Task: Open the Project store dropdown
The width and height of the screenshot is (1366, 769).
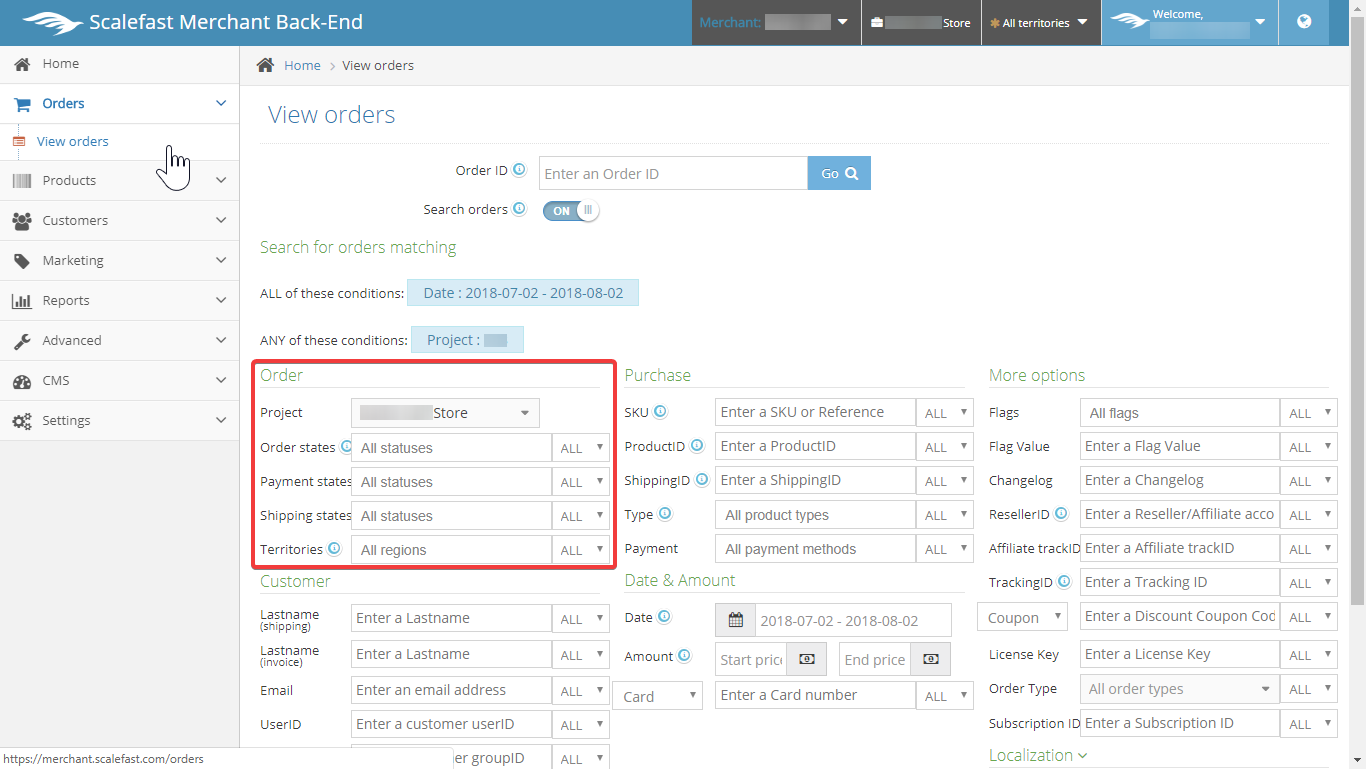Action: click(445, 413)
